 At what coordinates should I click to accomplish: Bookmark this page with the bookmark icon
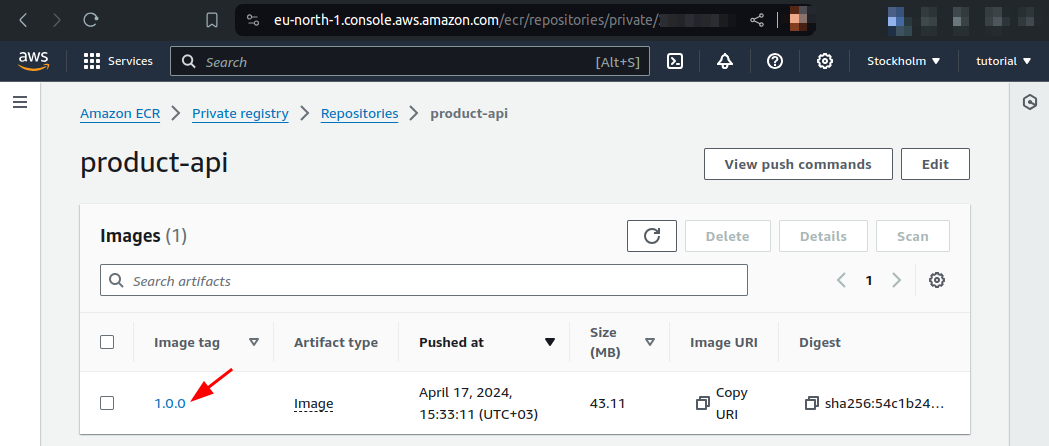click(x=212, y=21)
